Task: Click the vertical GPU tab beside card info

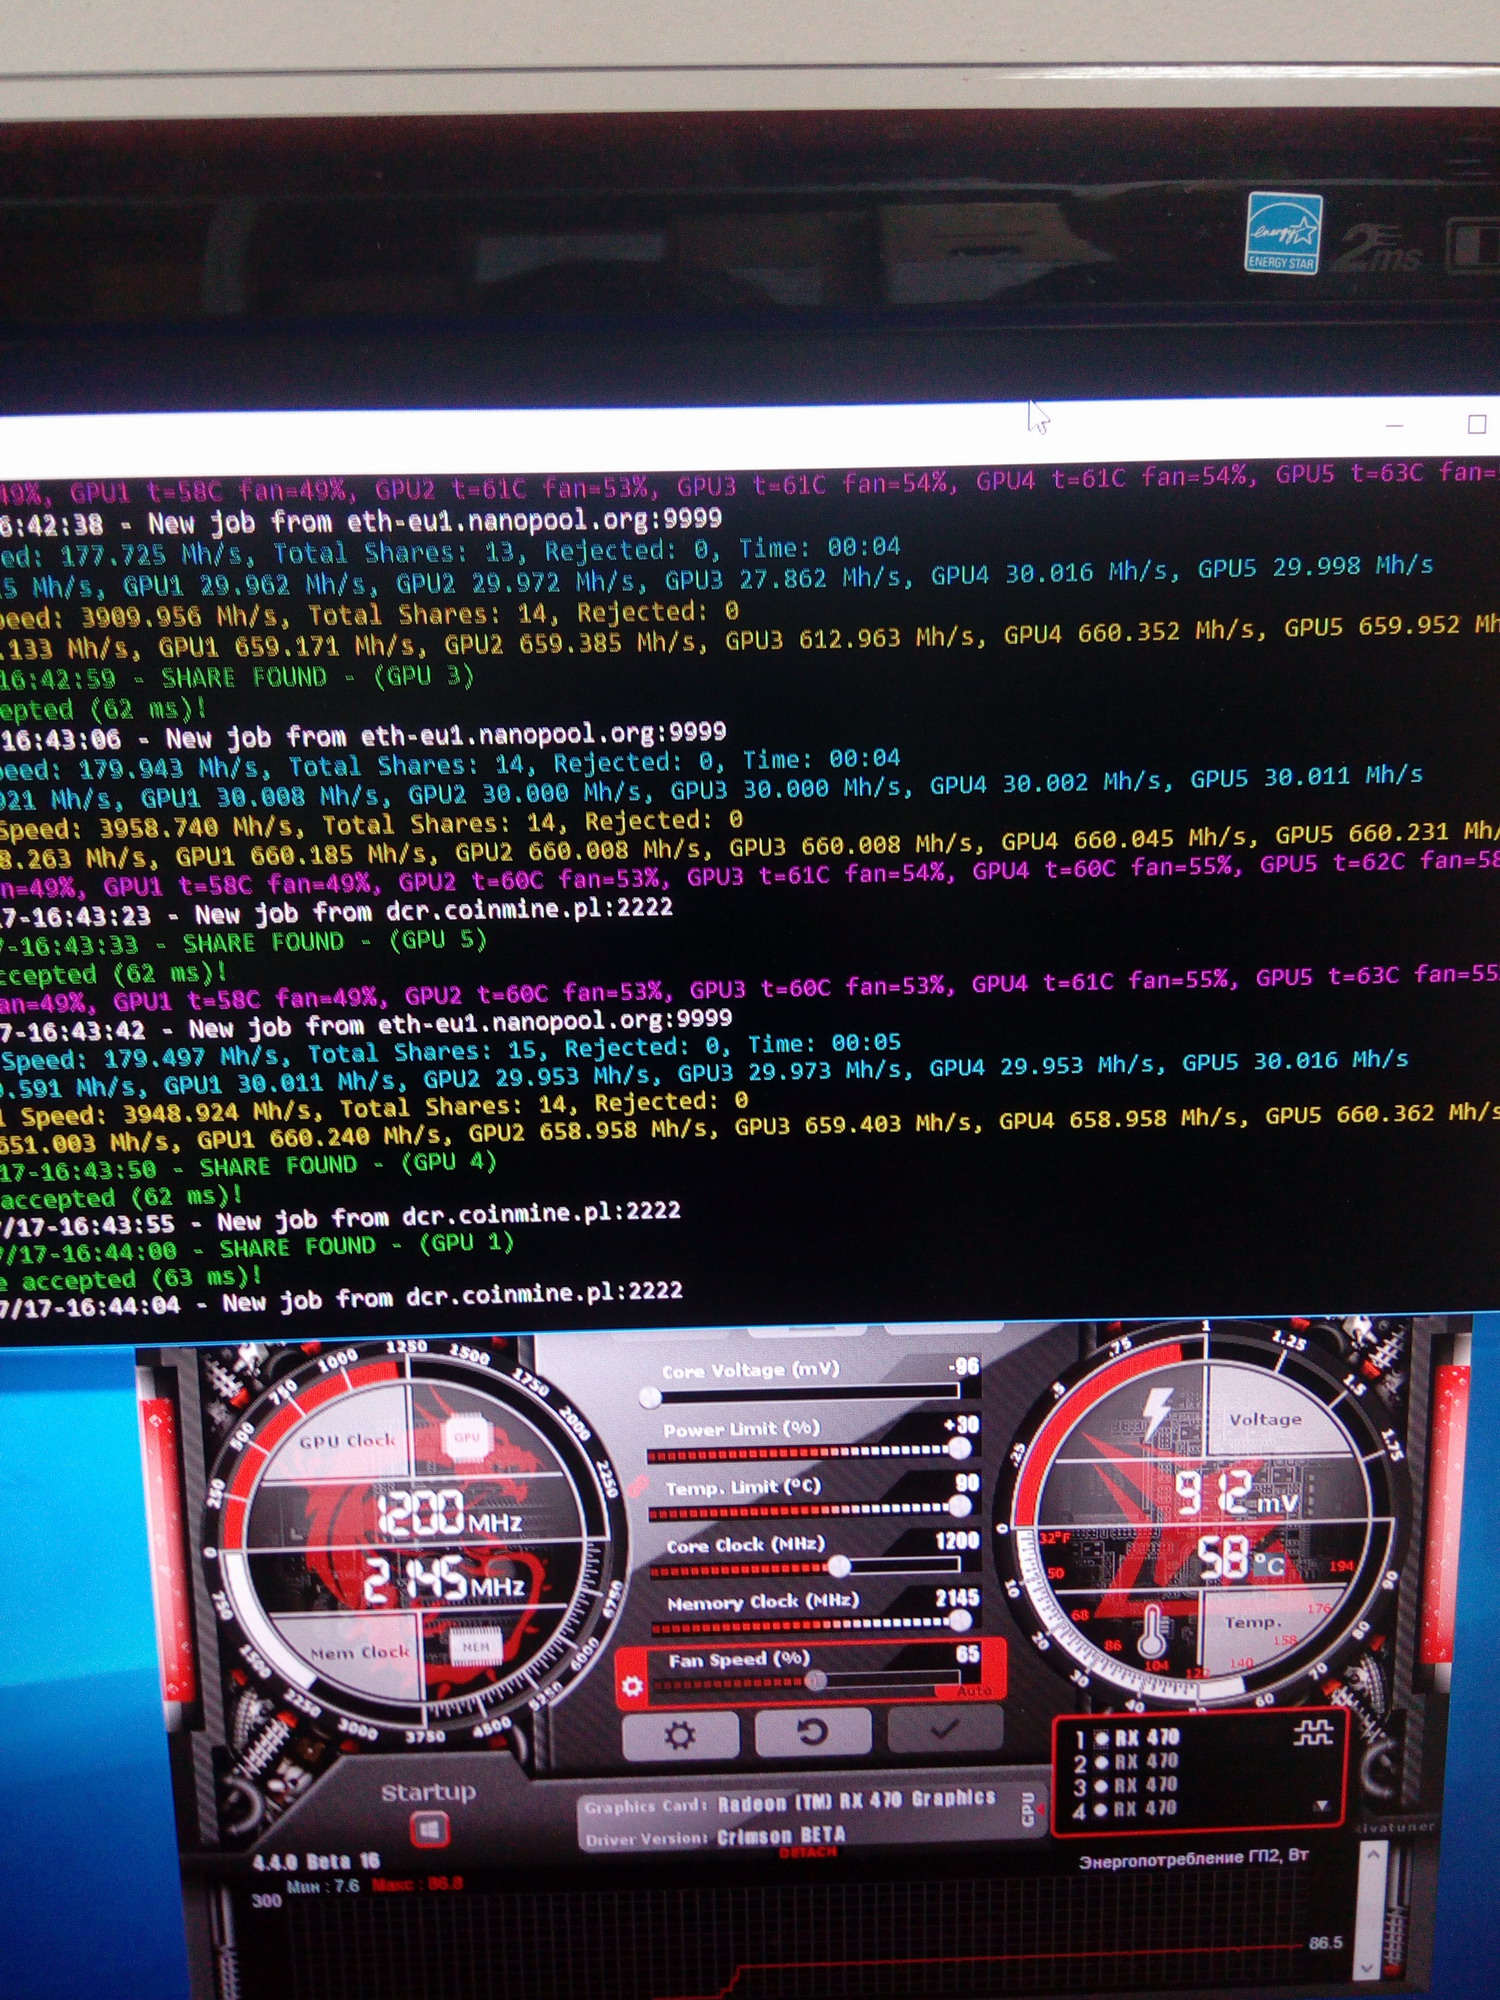Action: pos(1029,1809)
